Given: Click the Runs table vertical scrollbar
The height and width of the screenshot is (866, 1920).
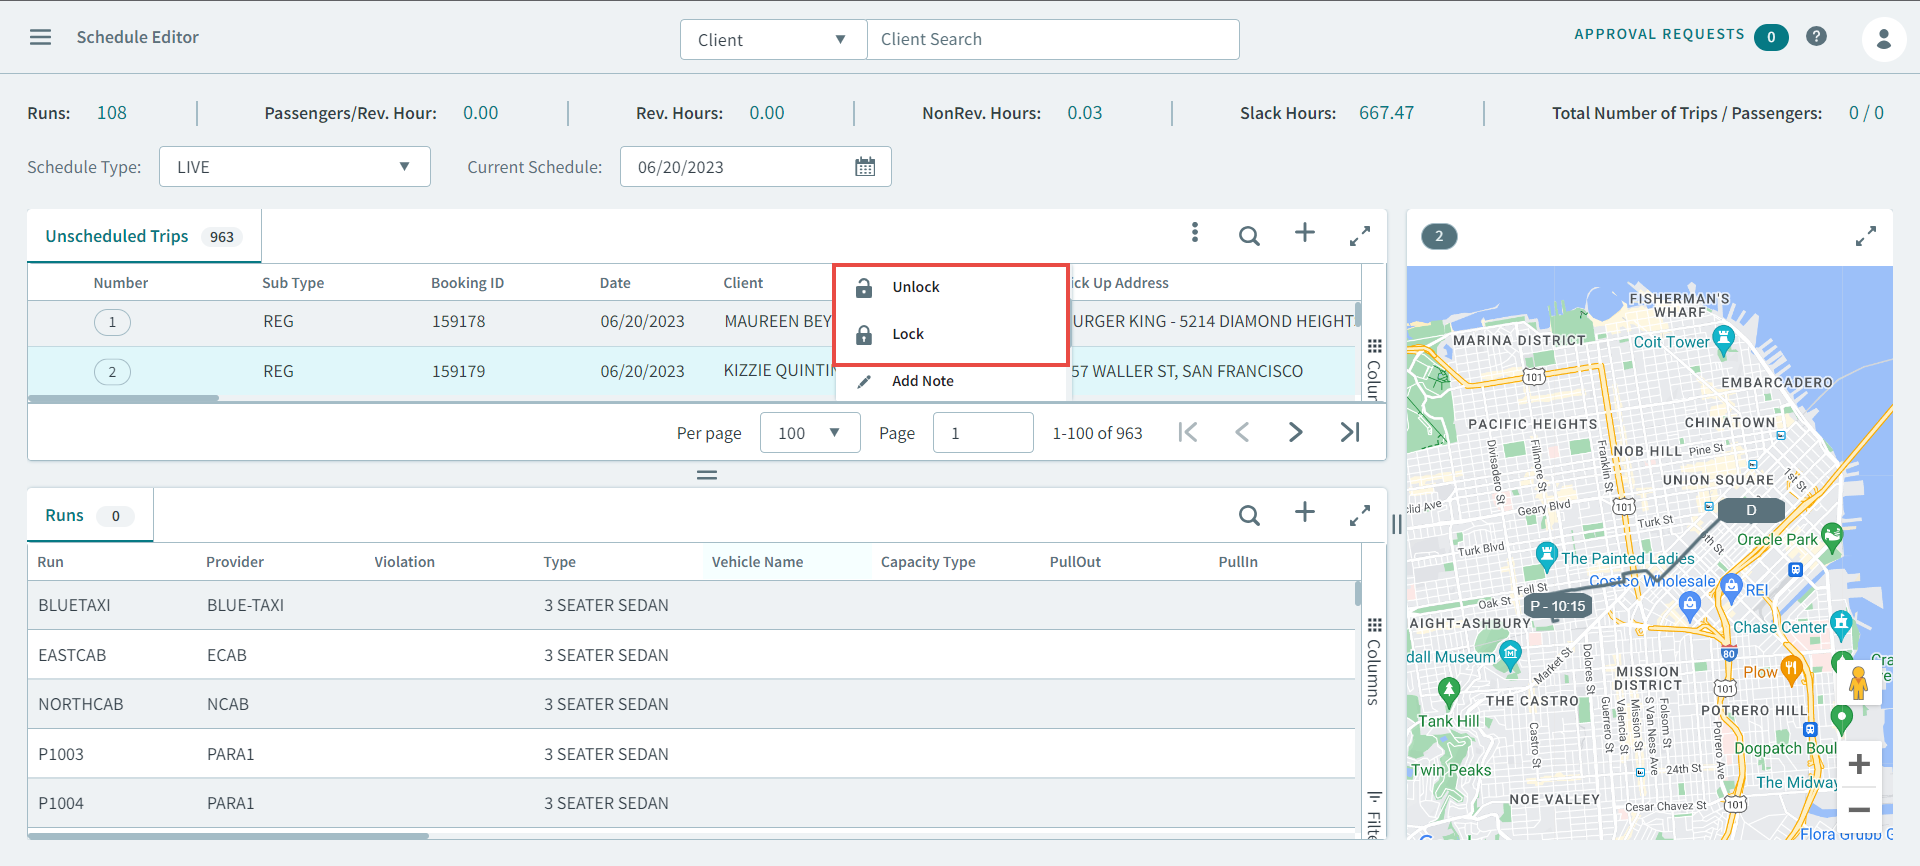Looking at the screenshot, I should [x=1358, y=593].
